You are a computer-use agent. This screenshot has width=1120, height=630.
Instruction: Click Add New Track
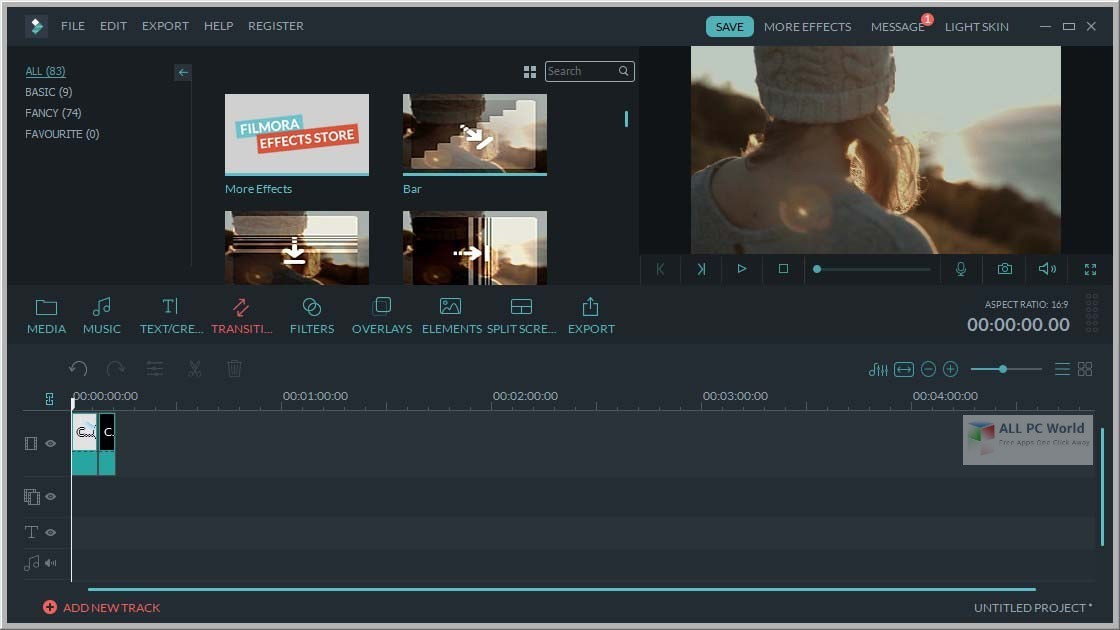coord(101,607)
